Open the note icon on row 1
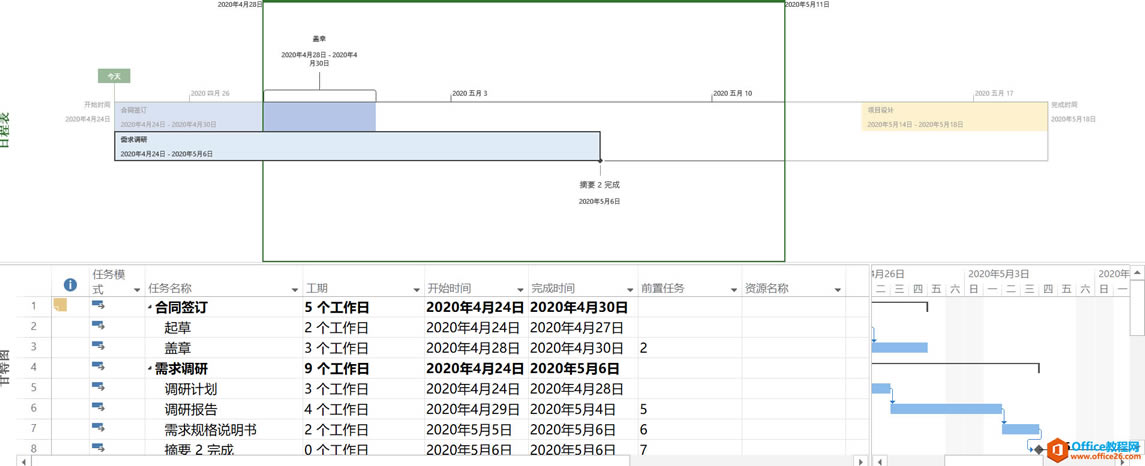The image size is (1145, 466). coord(60,305)
